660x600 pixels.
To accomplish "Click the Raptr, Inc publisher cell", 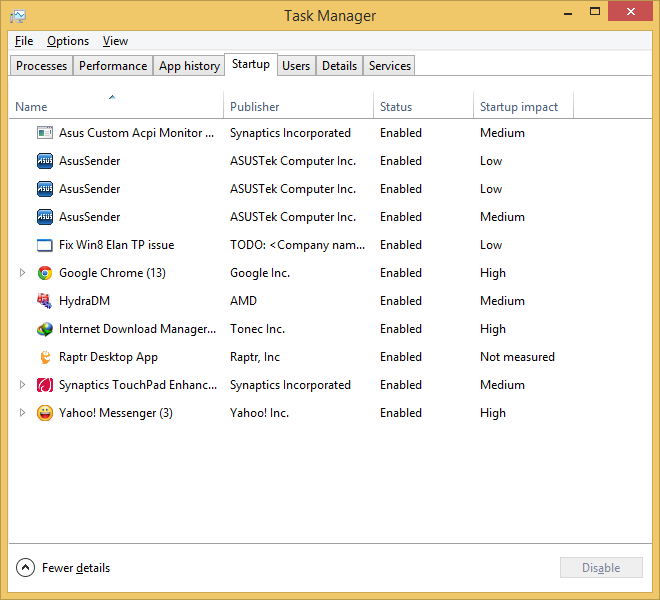I will point(255,357).
